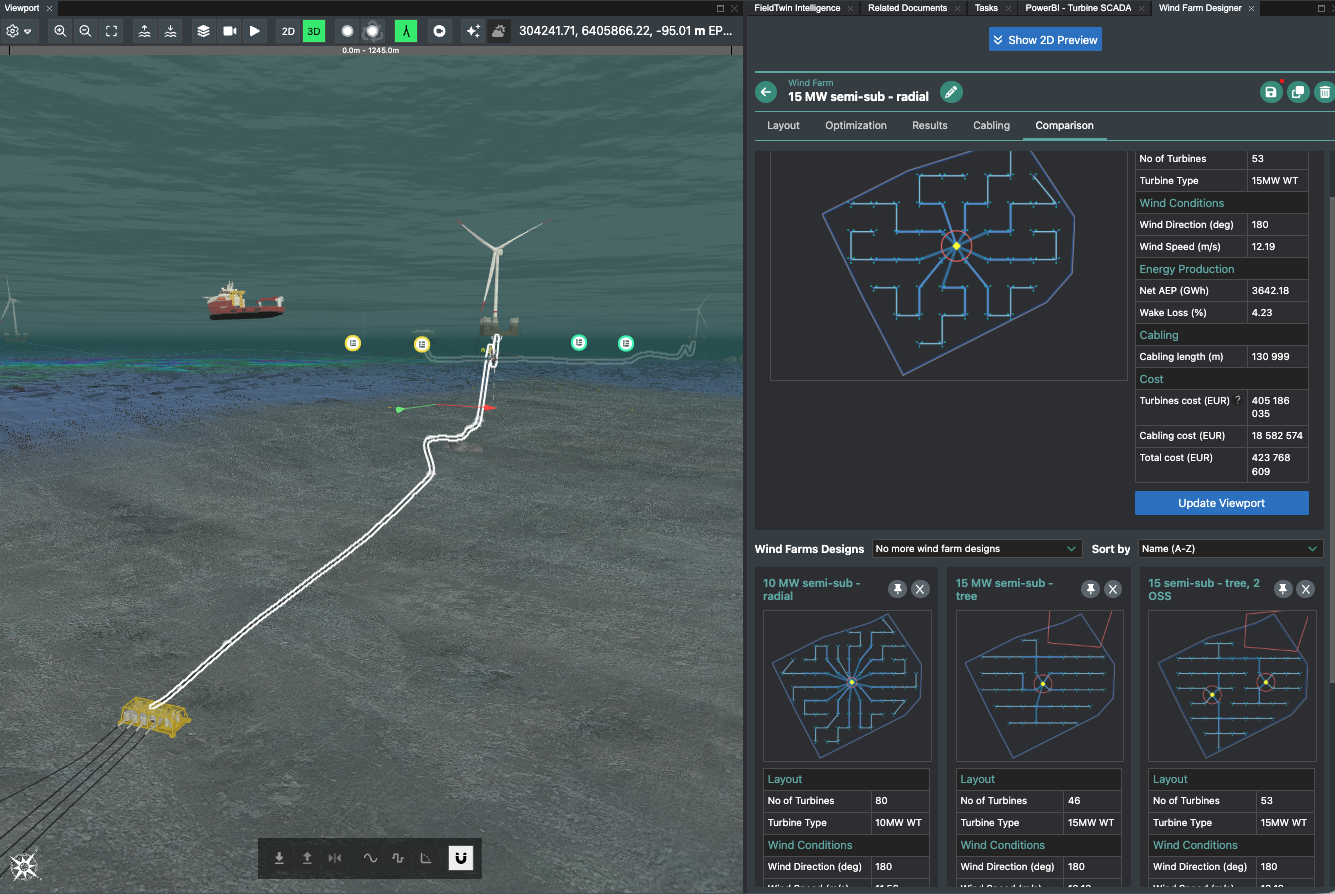Click Show 2D Preview button
Image resolution: width=1335 pixels, height=894 pixels.
point(1045,40)
